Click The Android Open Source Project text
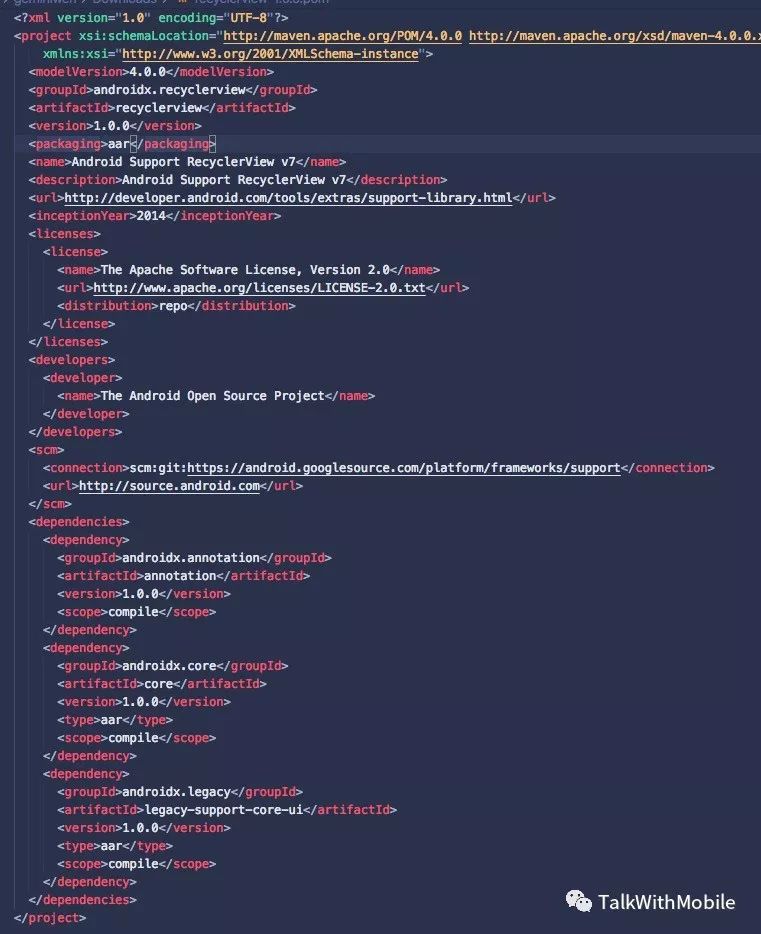This screenshot has width=761, height=934. 213,396
